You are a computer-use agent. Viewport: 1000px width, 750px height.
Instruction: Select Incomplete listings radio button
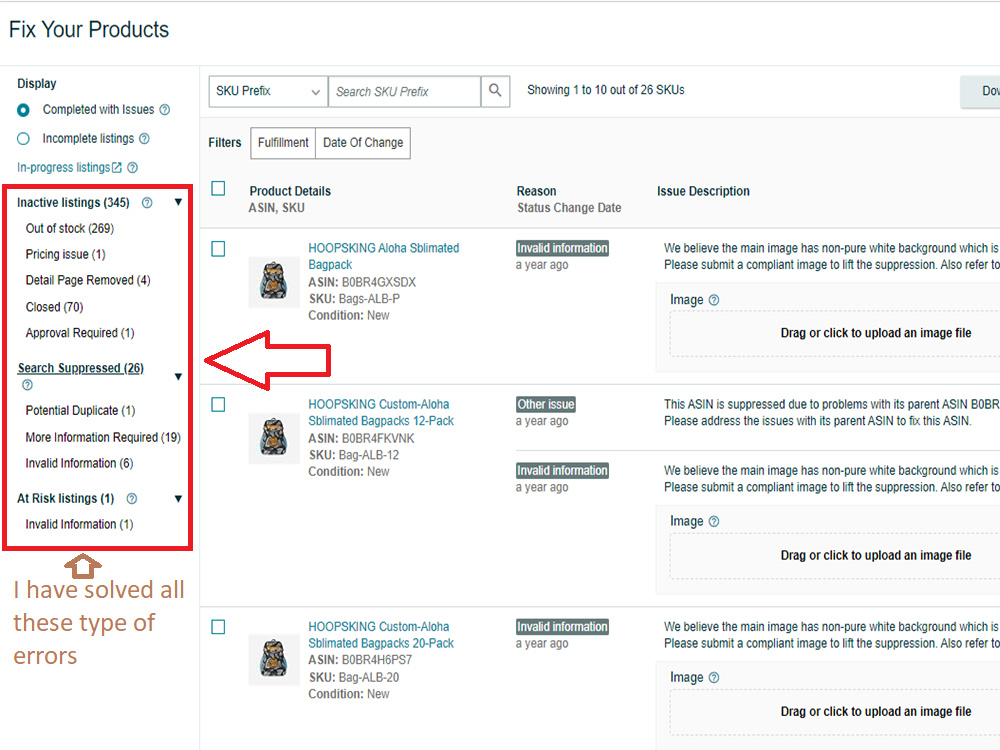24,138
